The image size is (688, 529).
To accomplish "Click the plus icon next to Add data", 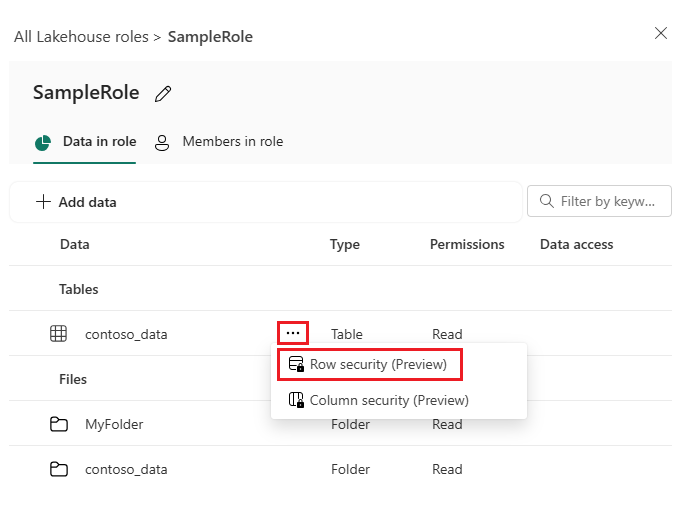I will click(x=43, y=202).
